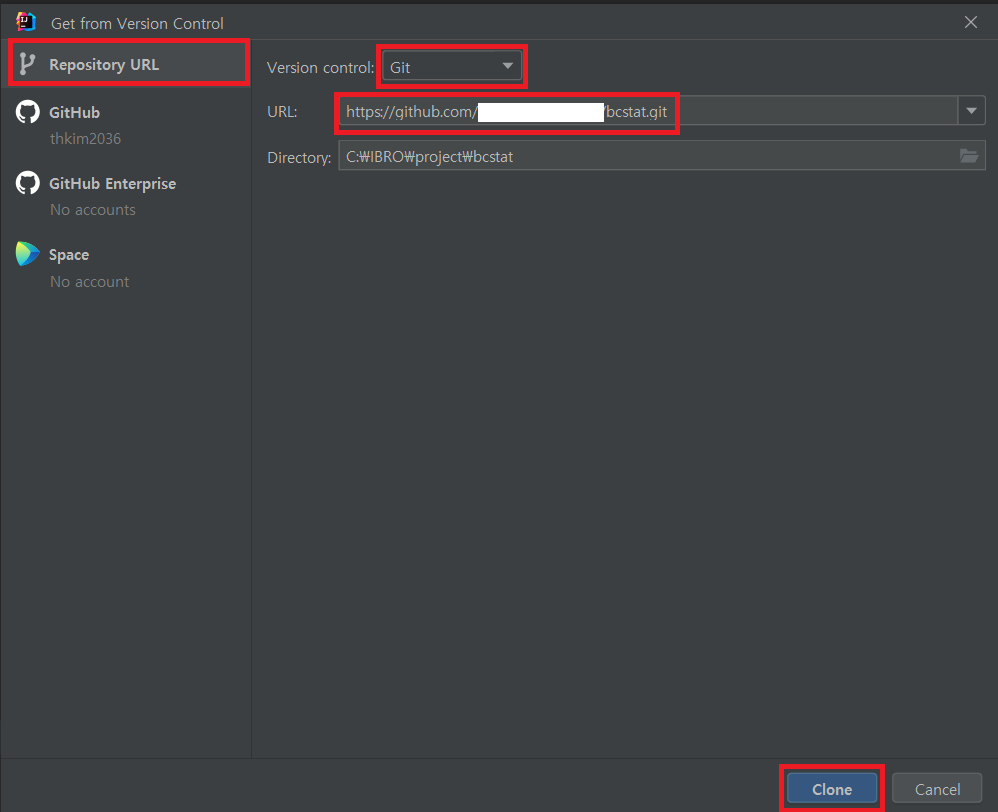
Task: Click the GitHub Enterprise octocat icon
Action: coord(27,183)
